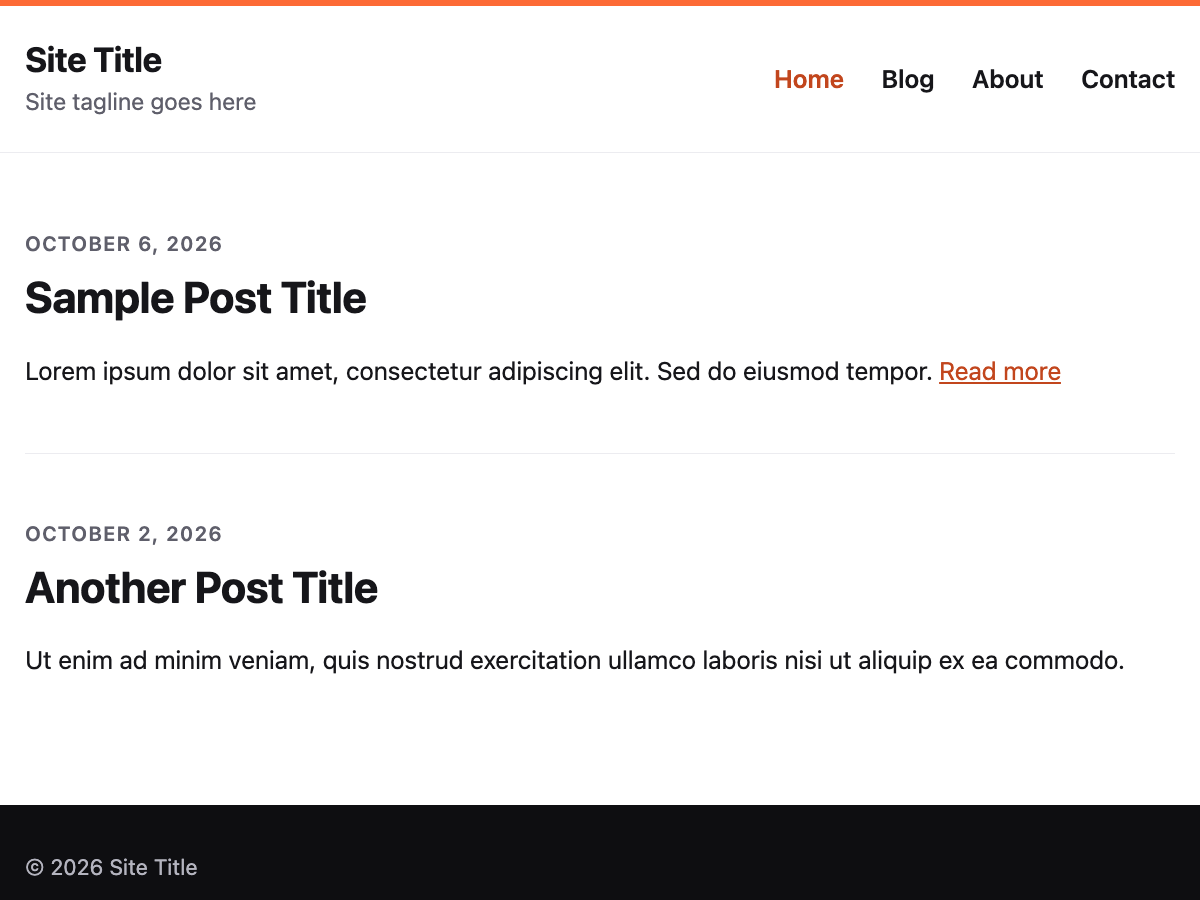Click the October 2, 2026 date
Viewport: 1200px width, 900px height.
[x=124, y=534]
